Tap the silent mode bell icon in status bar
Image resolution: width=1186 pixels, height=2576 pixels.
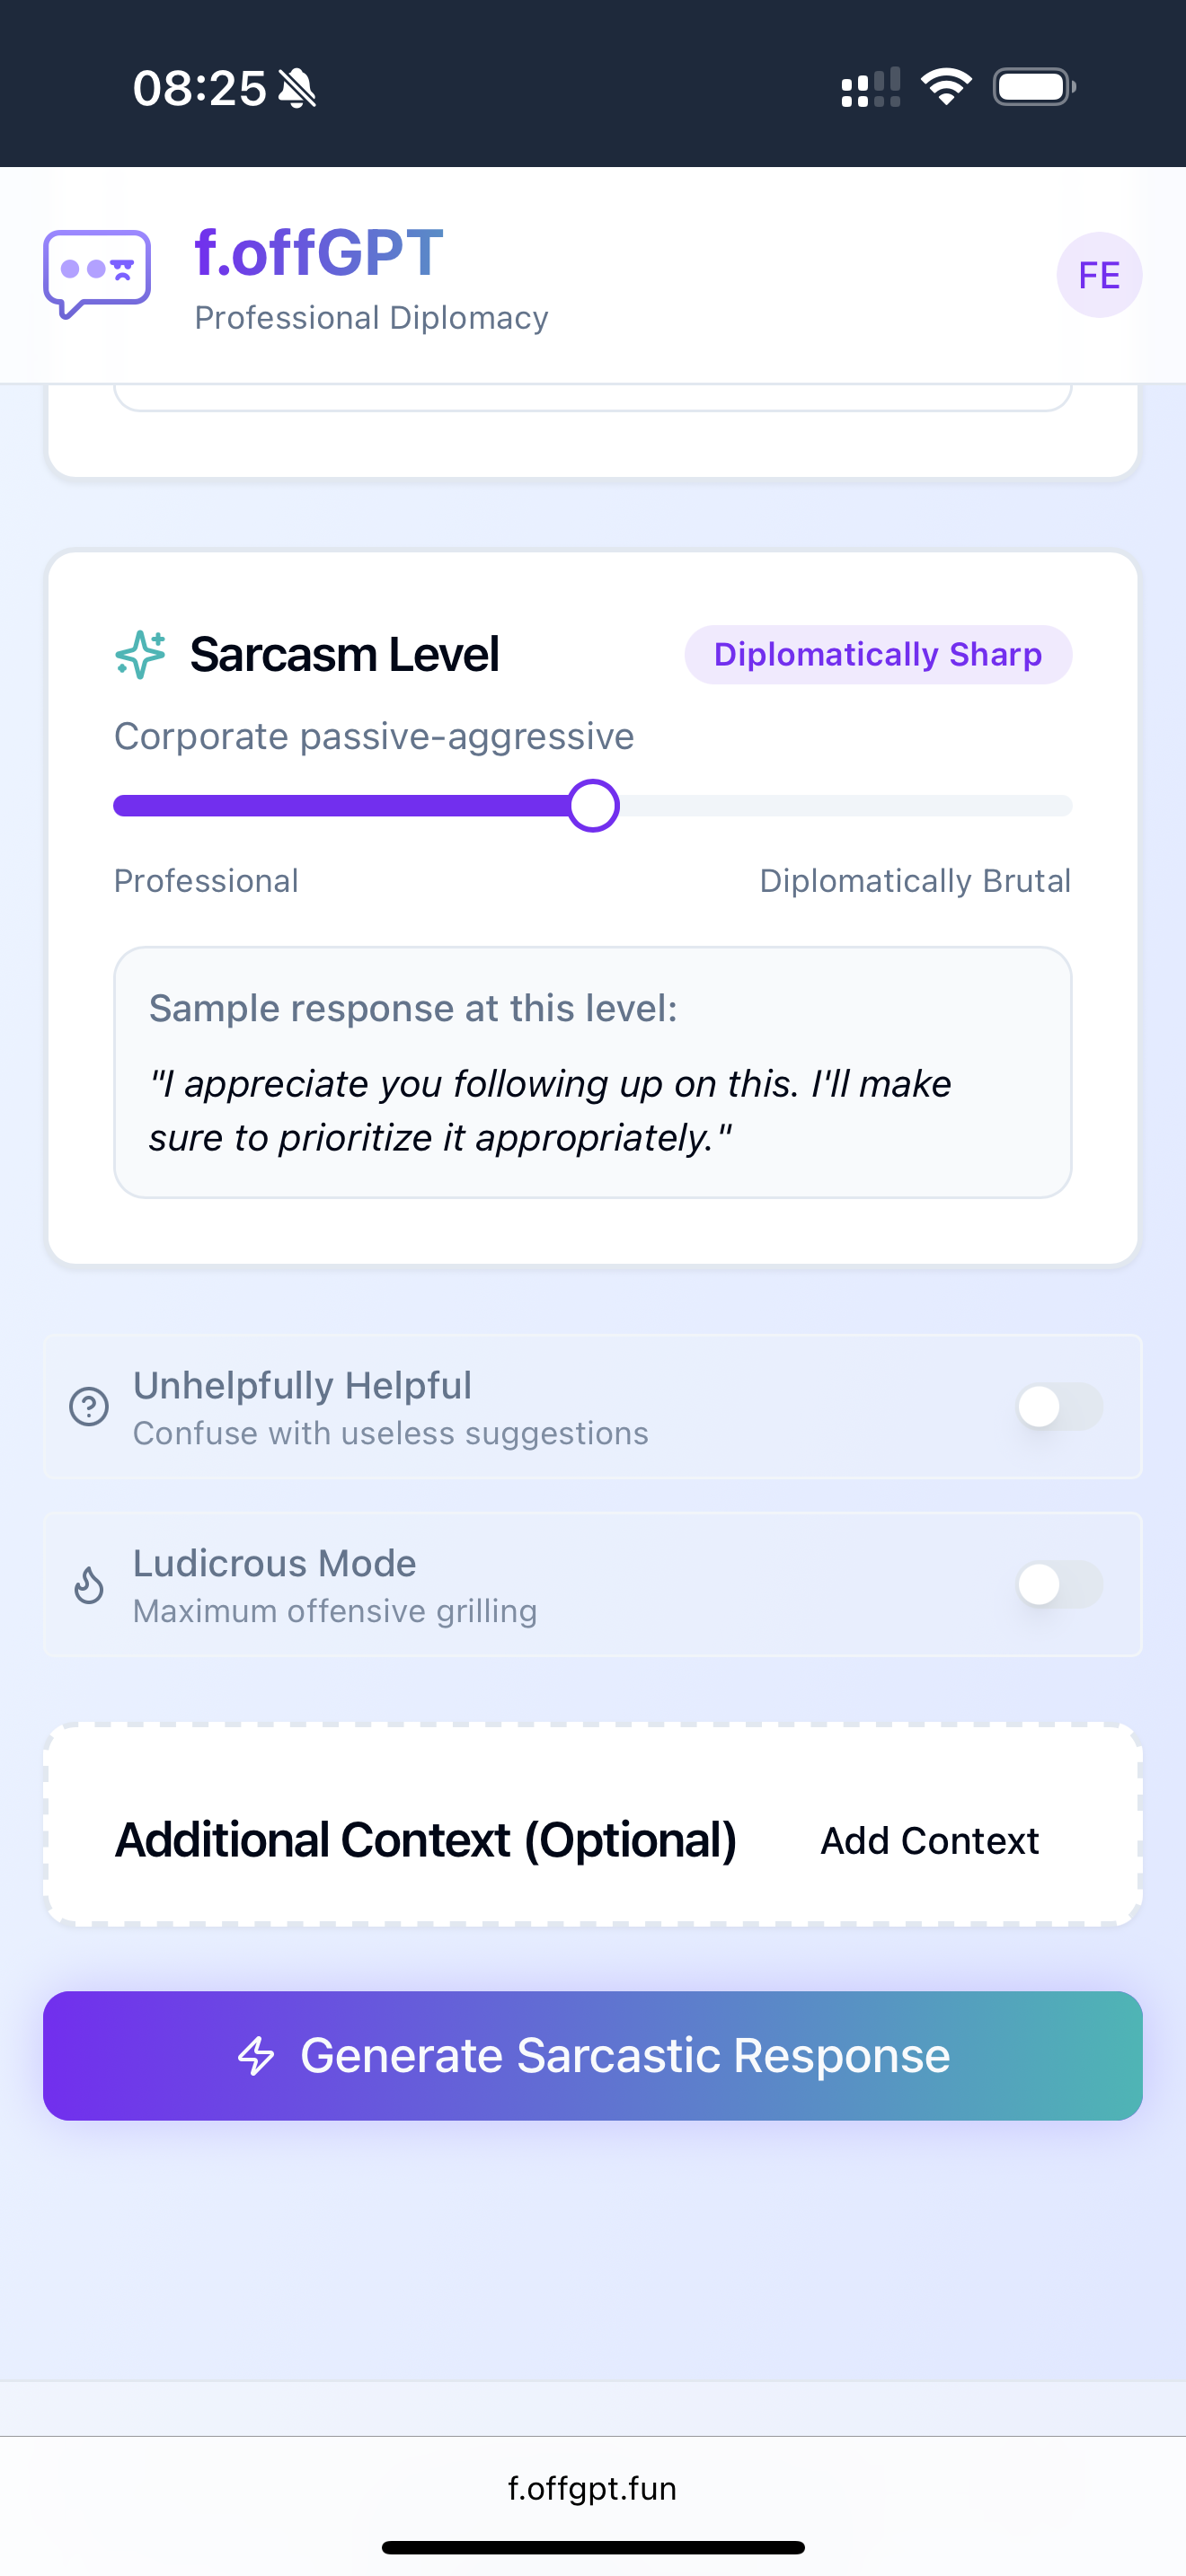coord(297,88)
